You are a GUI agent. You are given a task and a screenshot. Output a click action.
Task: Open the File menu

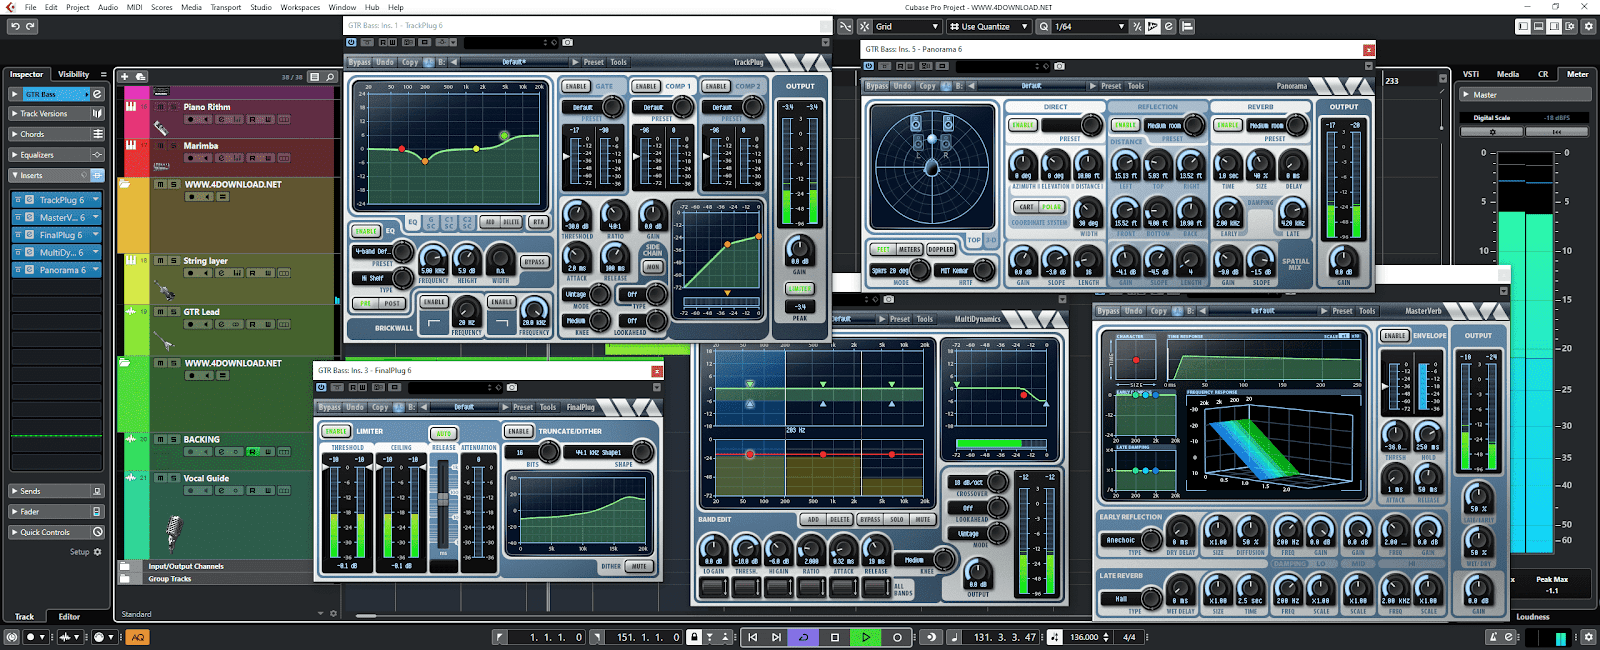[x=30, y=7]
